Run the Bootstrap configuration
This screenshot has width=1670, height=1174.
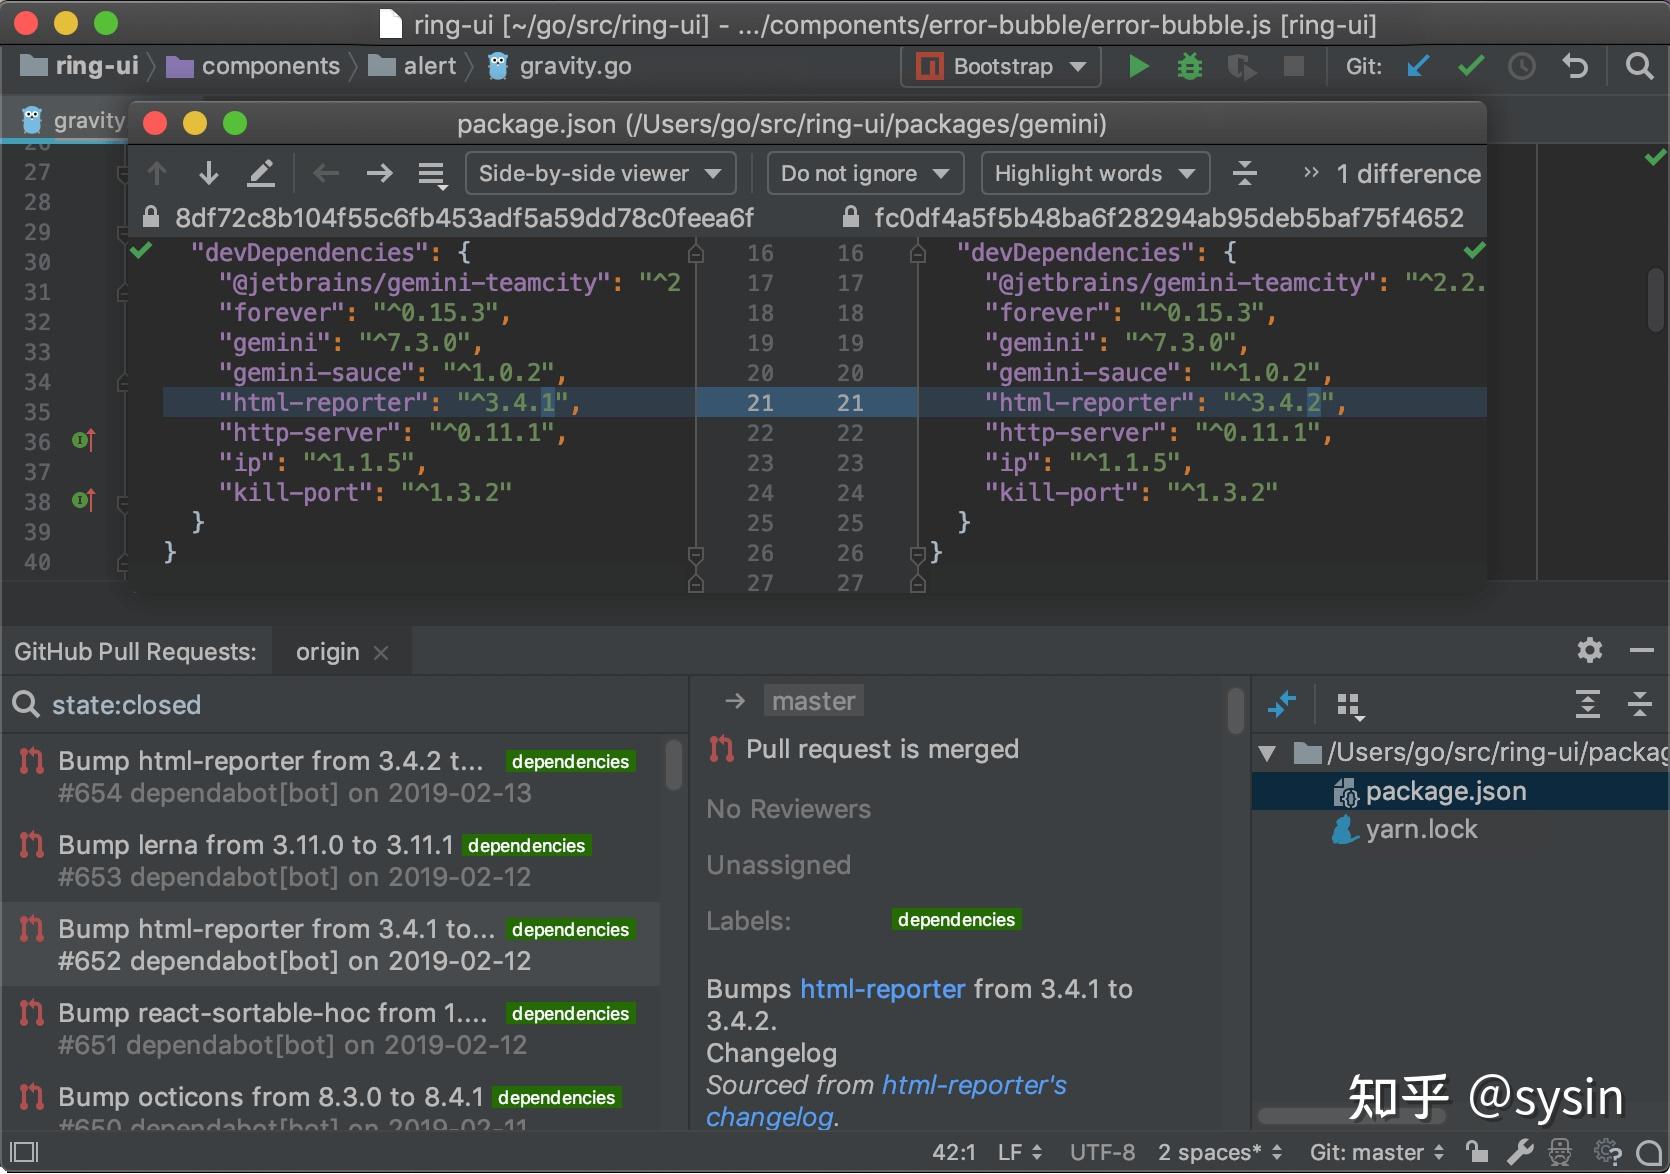tap(1137, 66)
